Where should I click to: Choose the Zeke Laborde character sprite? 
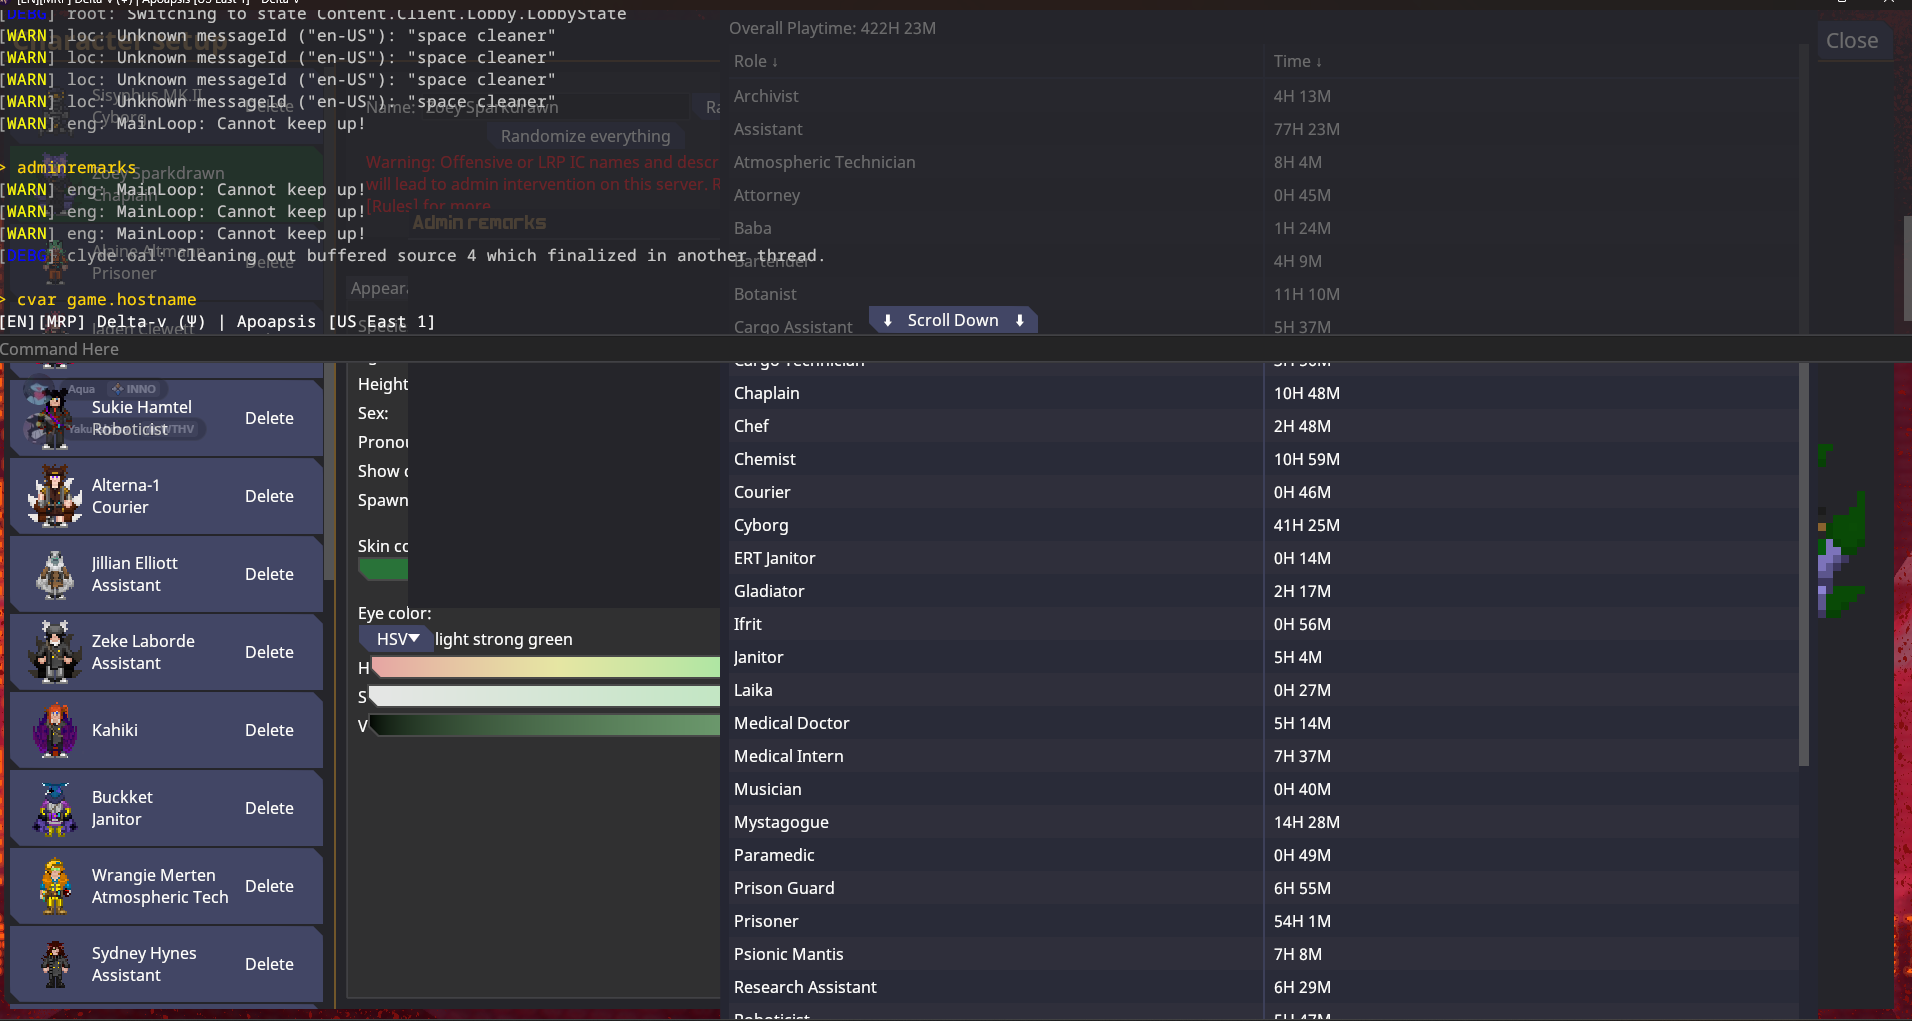click(54, 652)
